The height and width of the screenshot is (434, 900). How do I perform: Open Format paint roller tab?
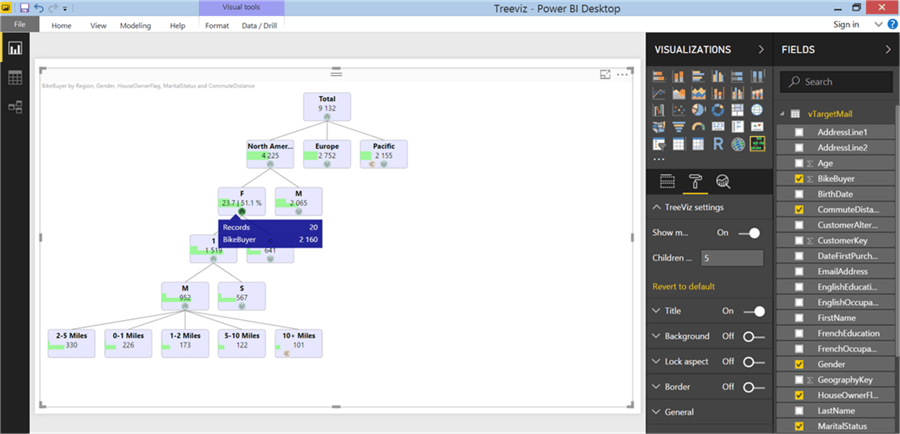click(x=695, y=182)
